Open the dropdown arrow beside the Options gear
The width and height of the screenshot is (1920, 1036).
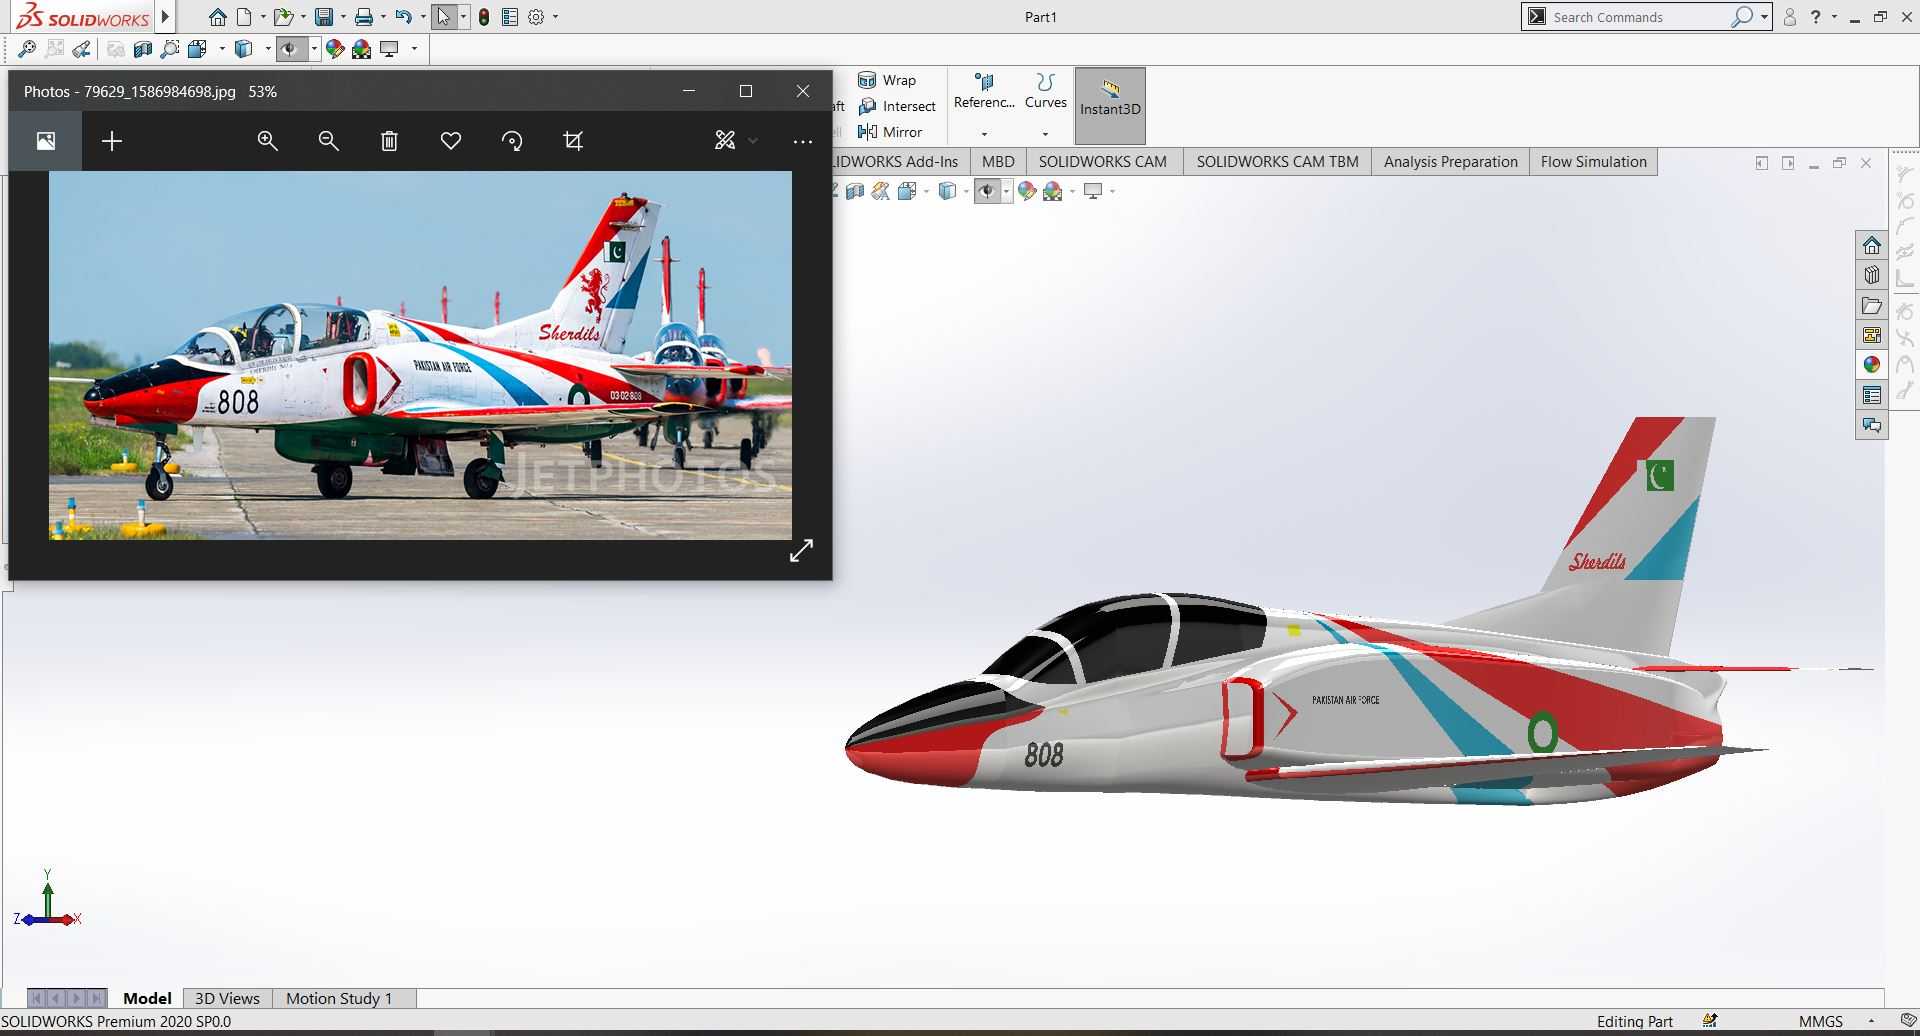(555, 17)
